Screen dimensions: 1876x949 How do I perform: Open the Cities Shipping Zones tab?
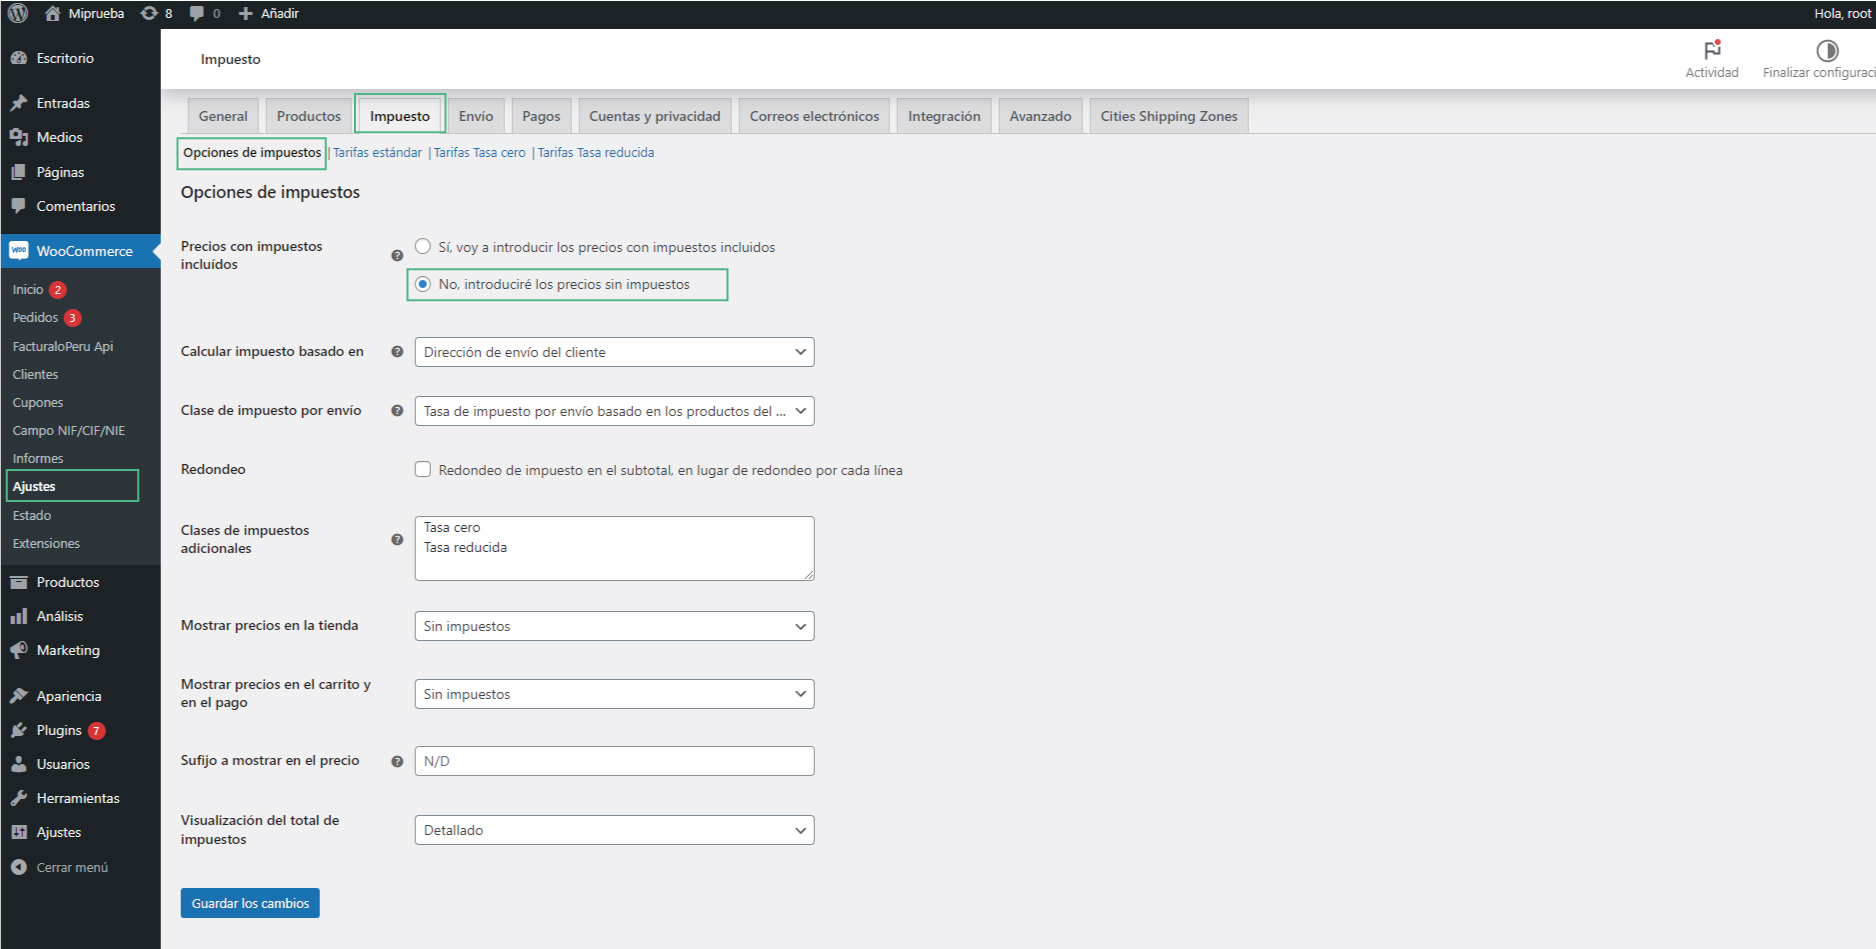[1168, 116]
